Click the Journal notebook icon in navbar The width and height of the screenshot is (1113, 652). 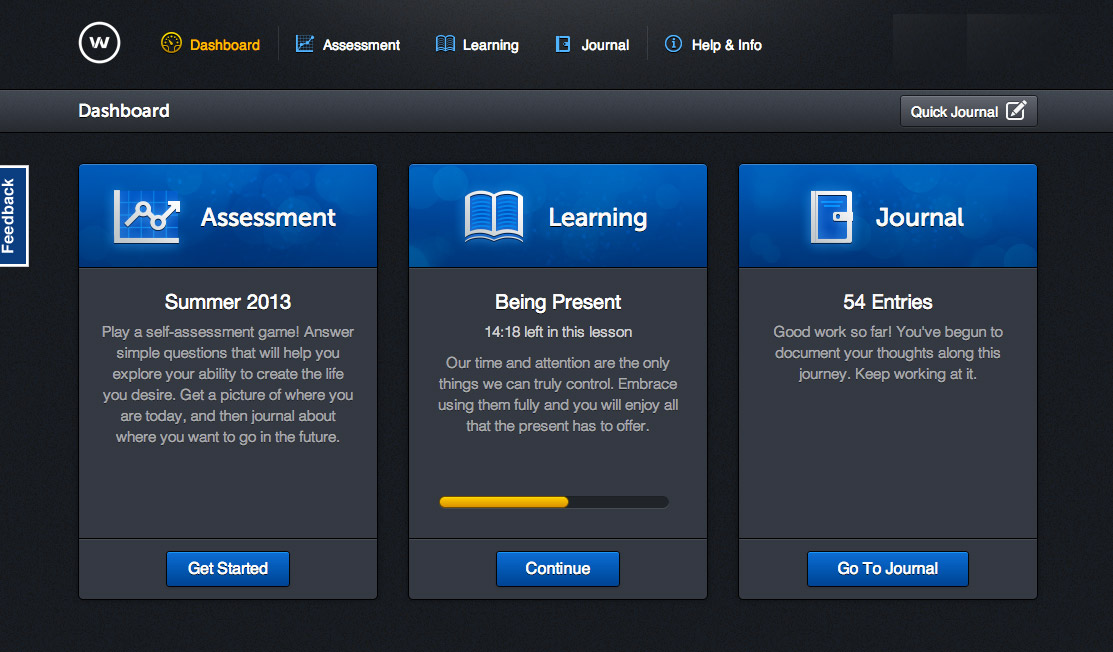pos(563,44)
